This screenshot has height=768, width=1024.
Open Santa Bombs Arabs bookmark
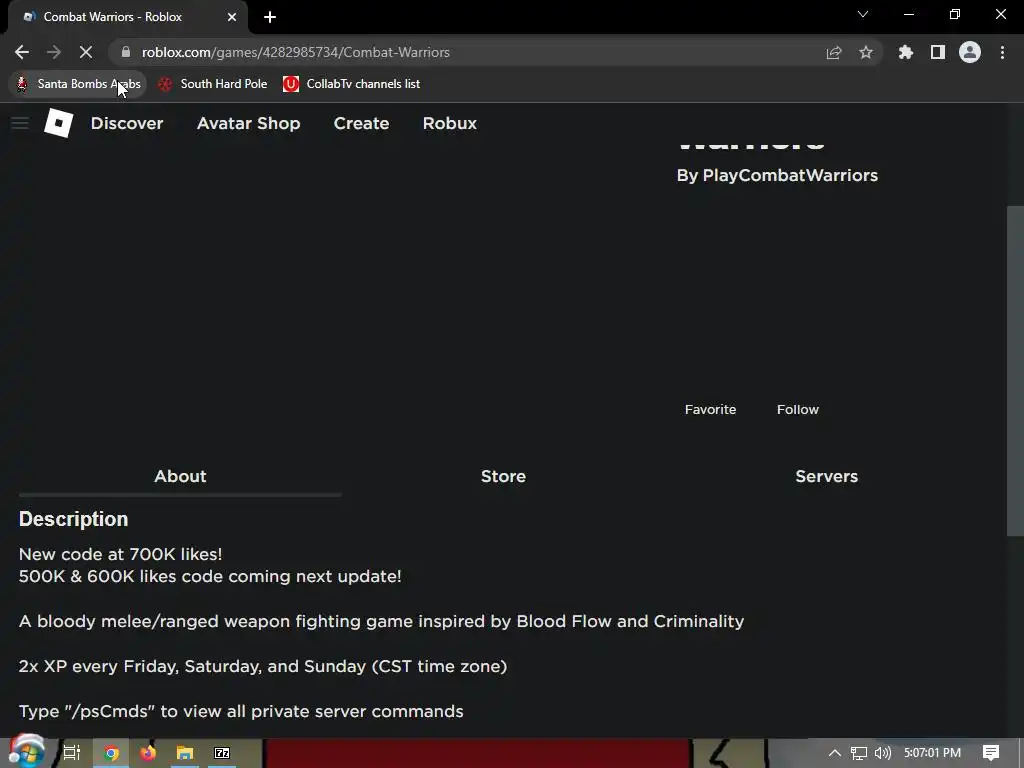78,84
